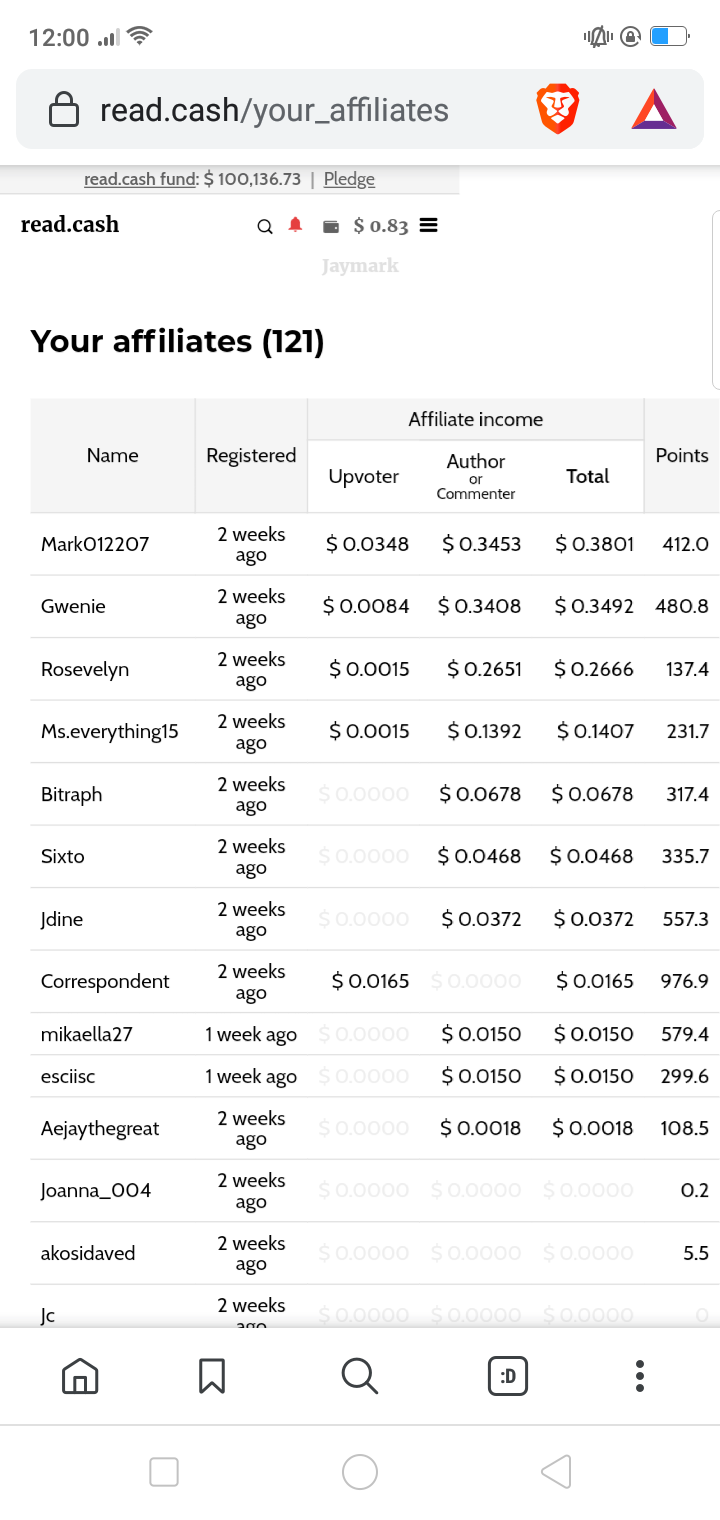Viewport: 720px width, 1520px height.
Task: Open browser bookmarks icon
Action: pos(212,1376)
